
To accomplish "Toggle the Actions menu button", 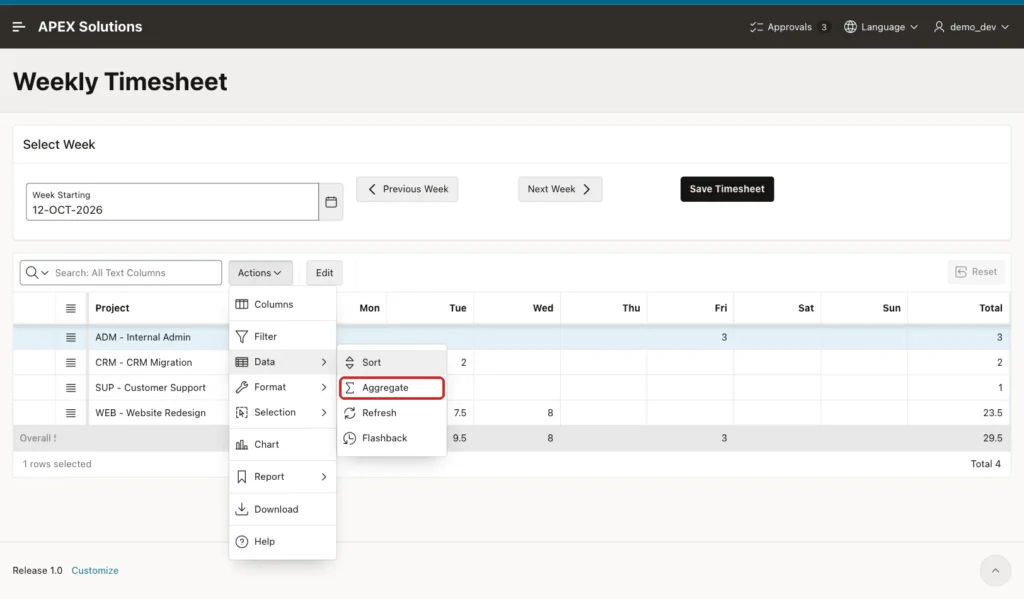I will tap(260, 272).
